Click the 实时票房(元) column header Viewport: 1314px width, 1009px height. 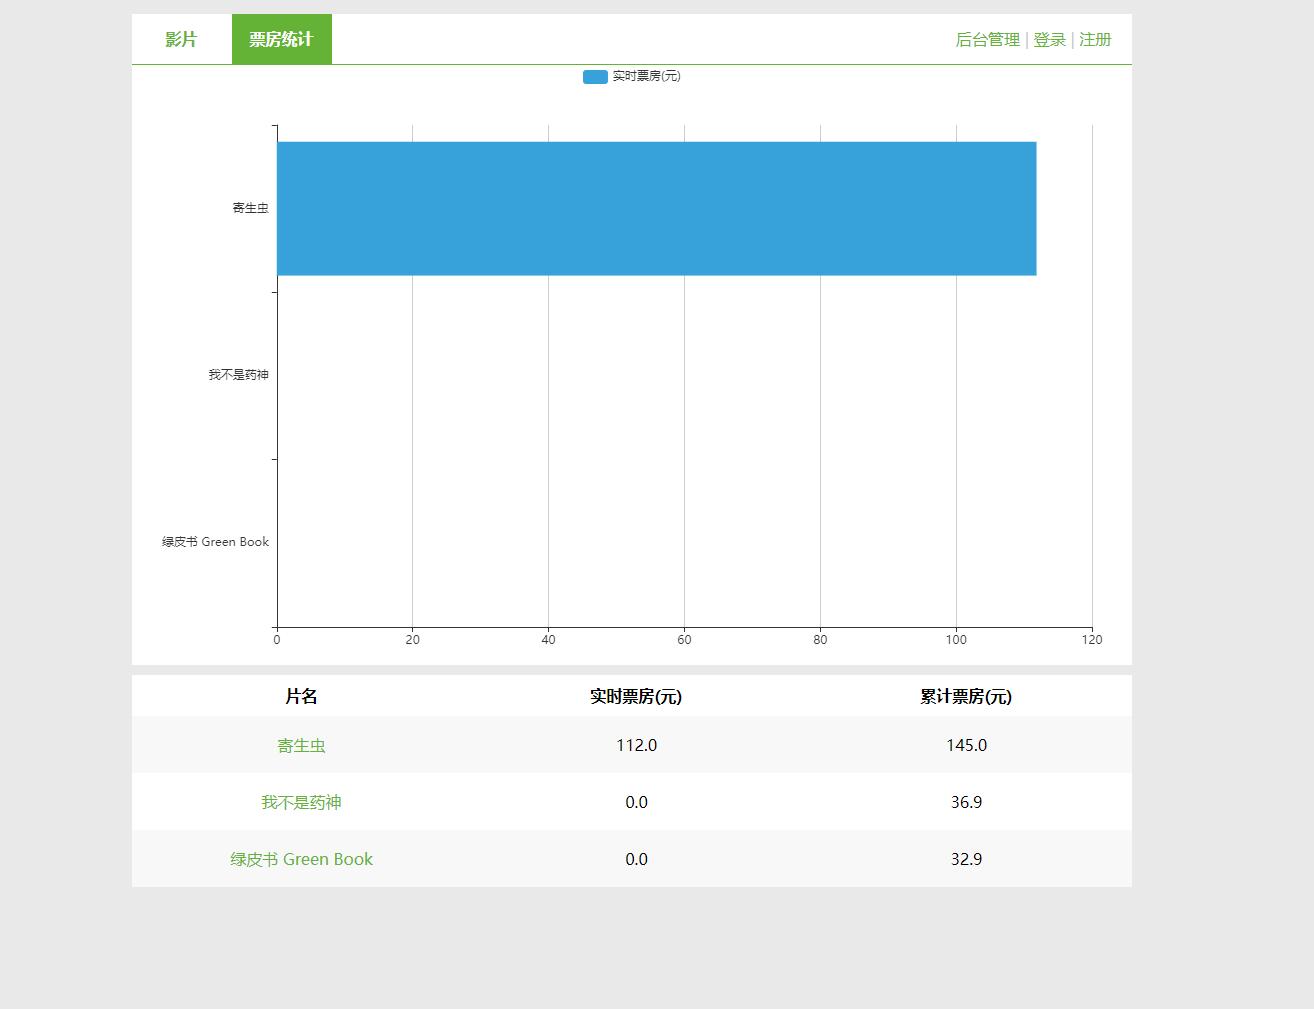(x=637, y=696)
